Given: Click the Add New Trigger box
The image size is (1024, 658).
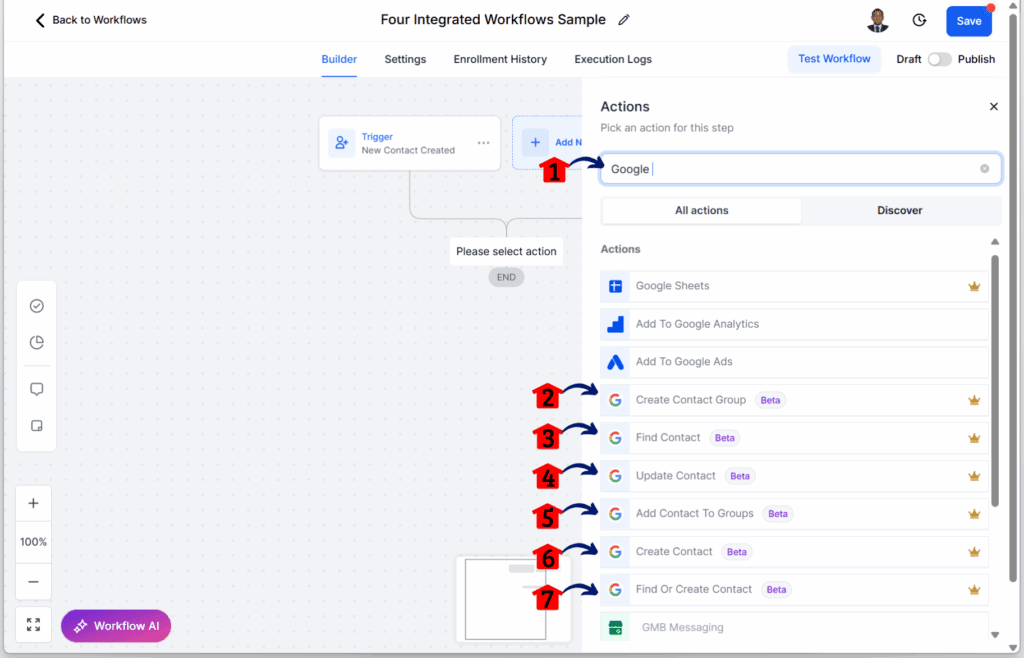Looking at the screenshot, I should [547, 142].
